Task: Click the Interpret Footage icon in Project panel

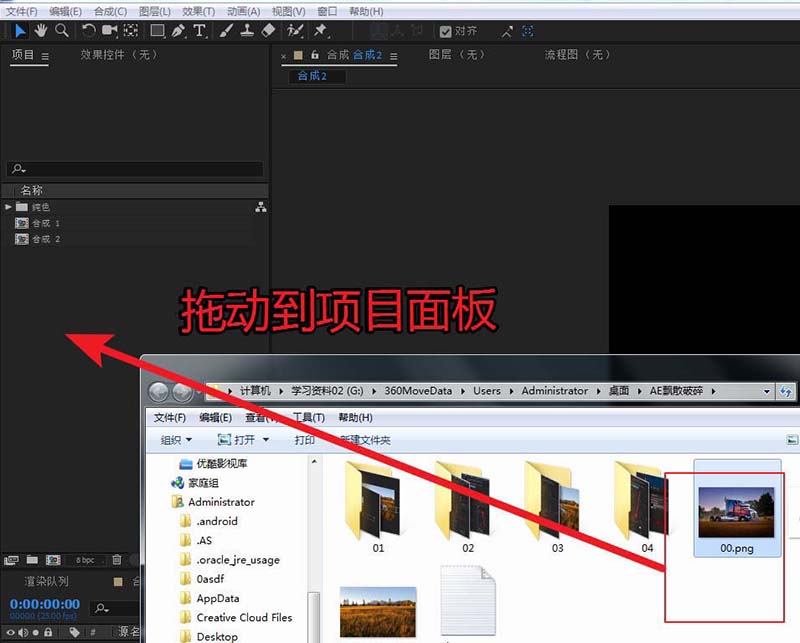Action: 11,560
